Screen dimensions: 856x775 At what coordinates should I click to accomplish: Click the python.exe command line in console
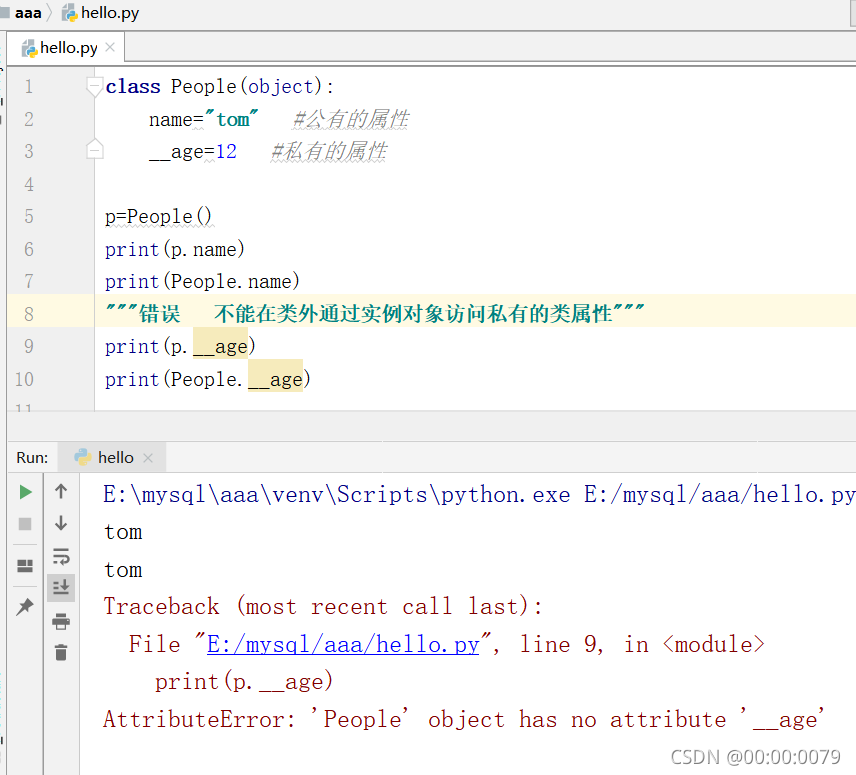(479, 494)
